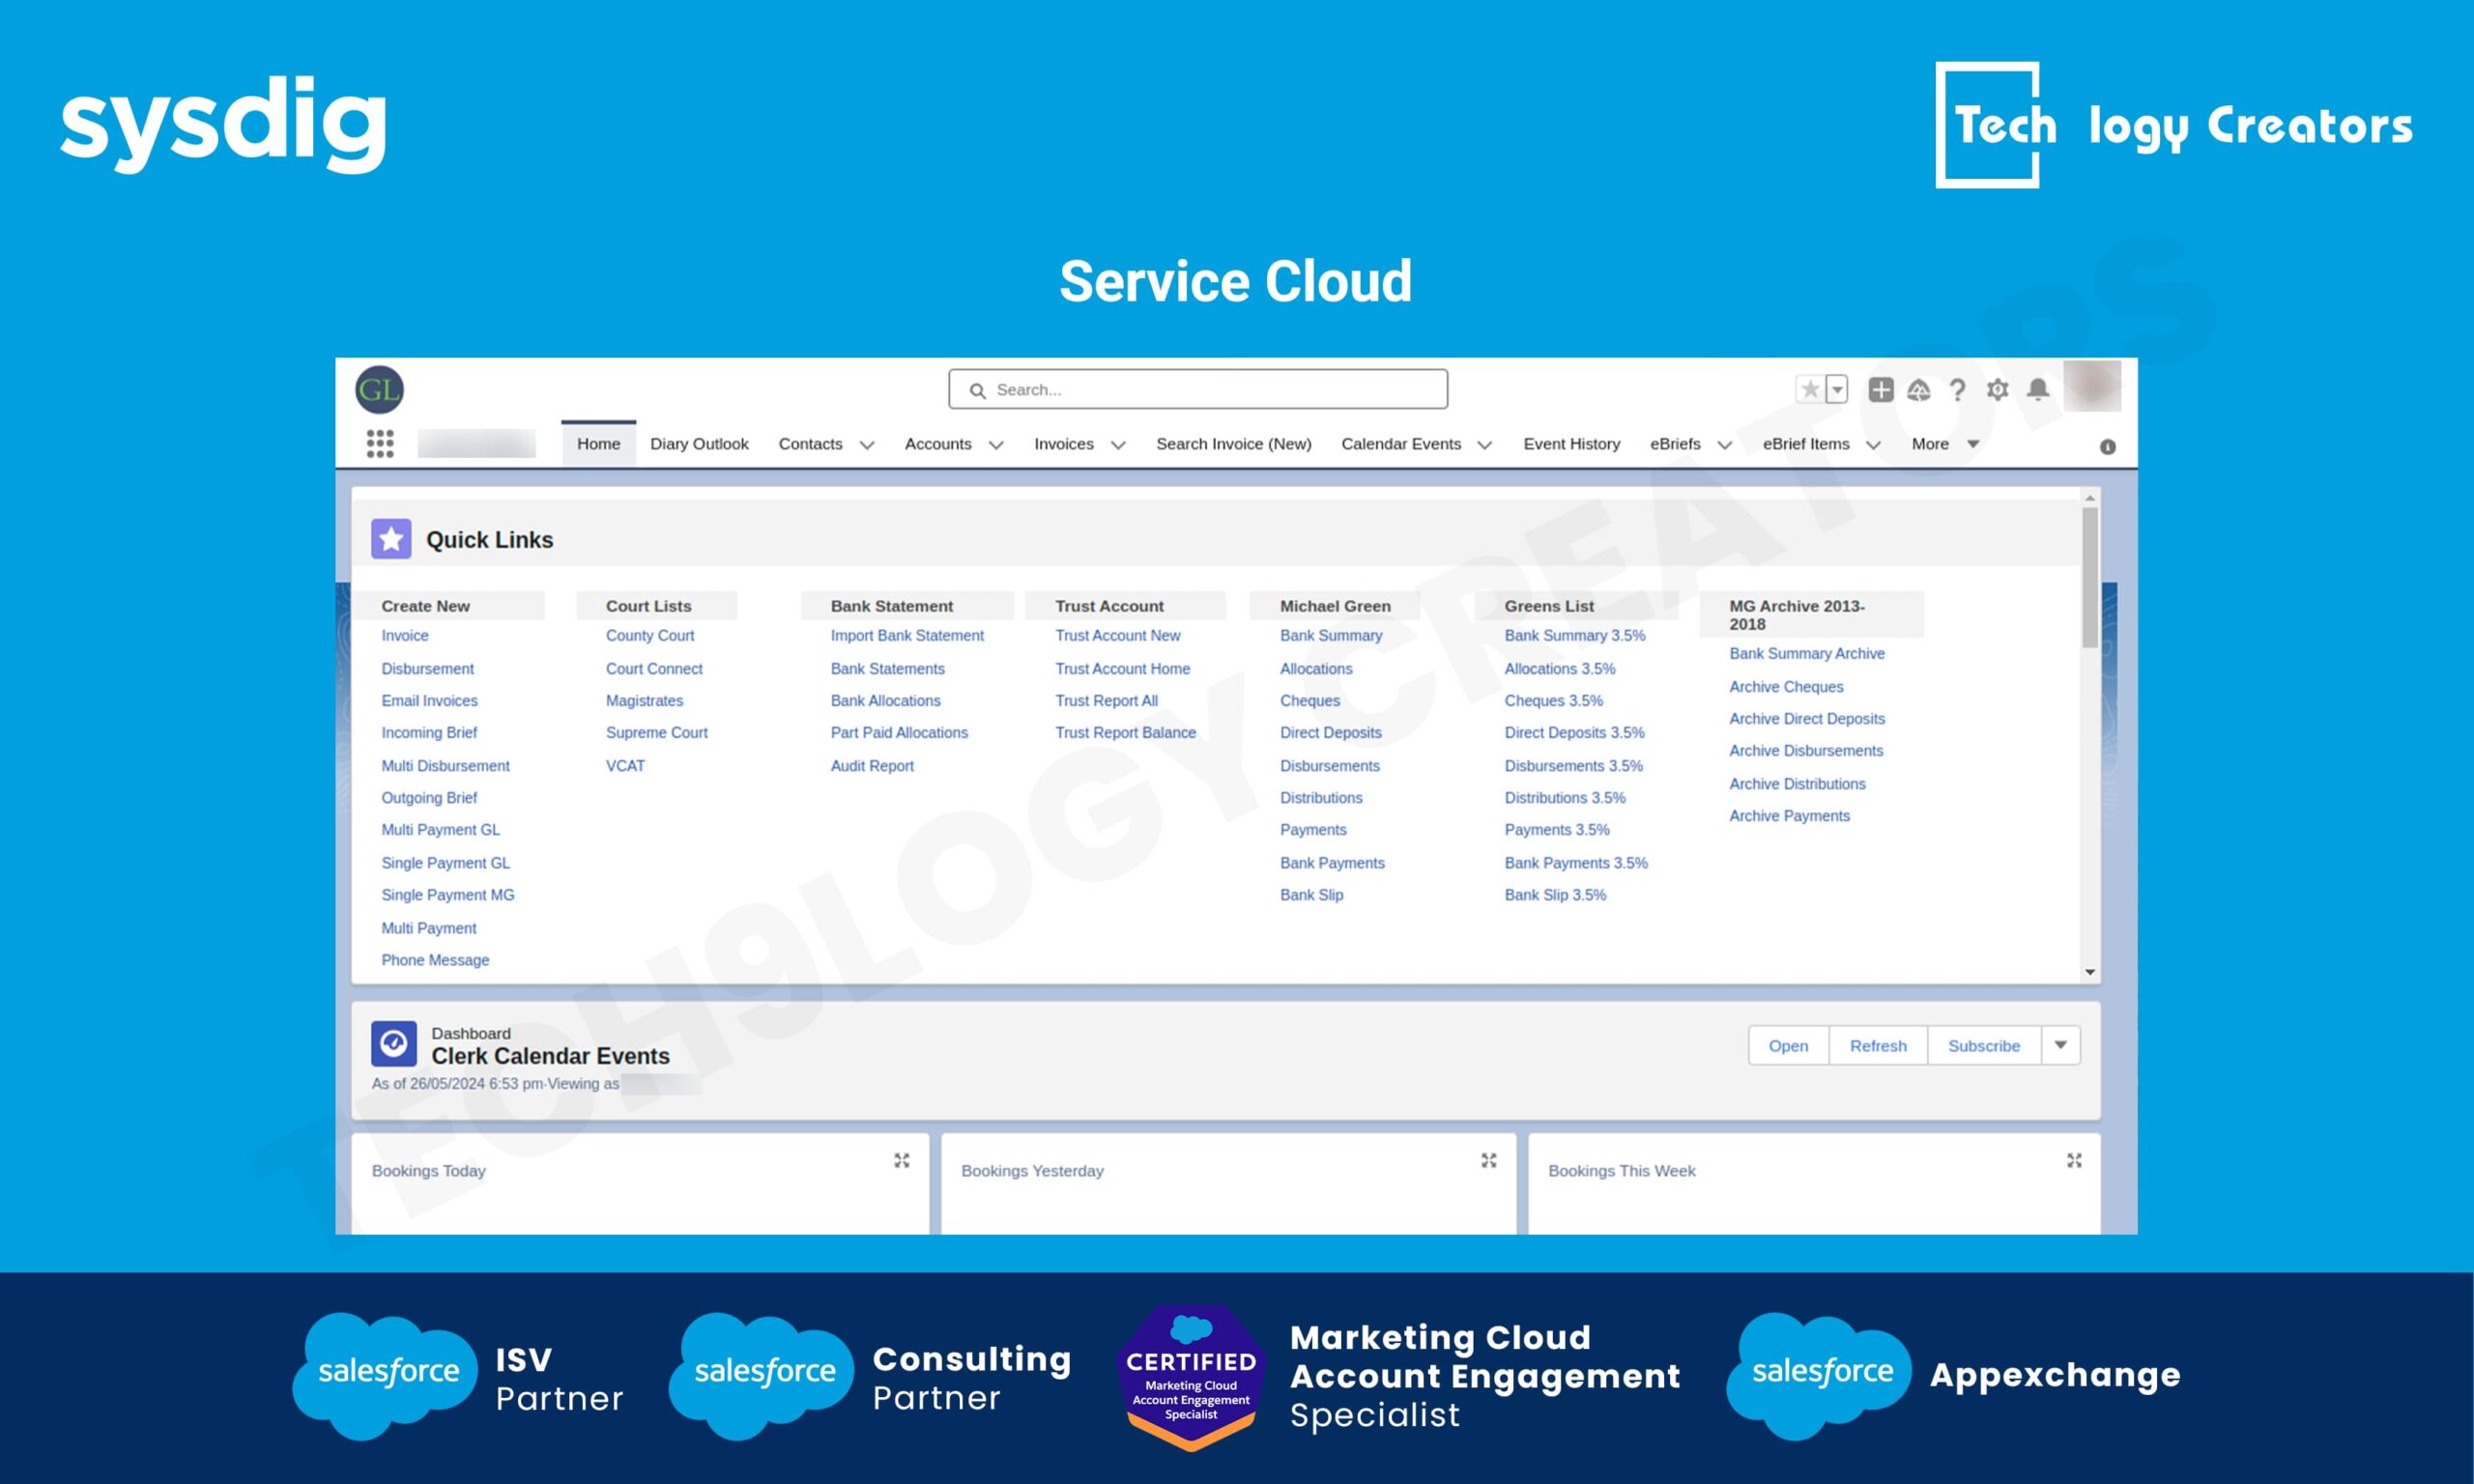2474x1484 pixels.
Task: Click the Quick Links scrollbar down arrow
Action: click(2089, 972)
